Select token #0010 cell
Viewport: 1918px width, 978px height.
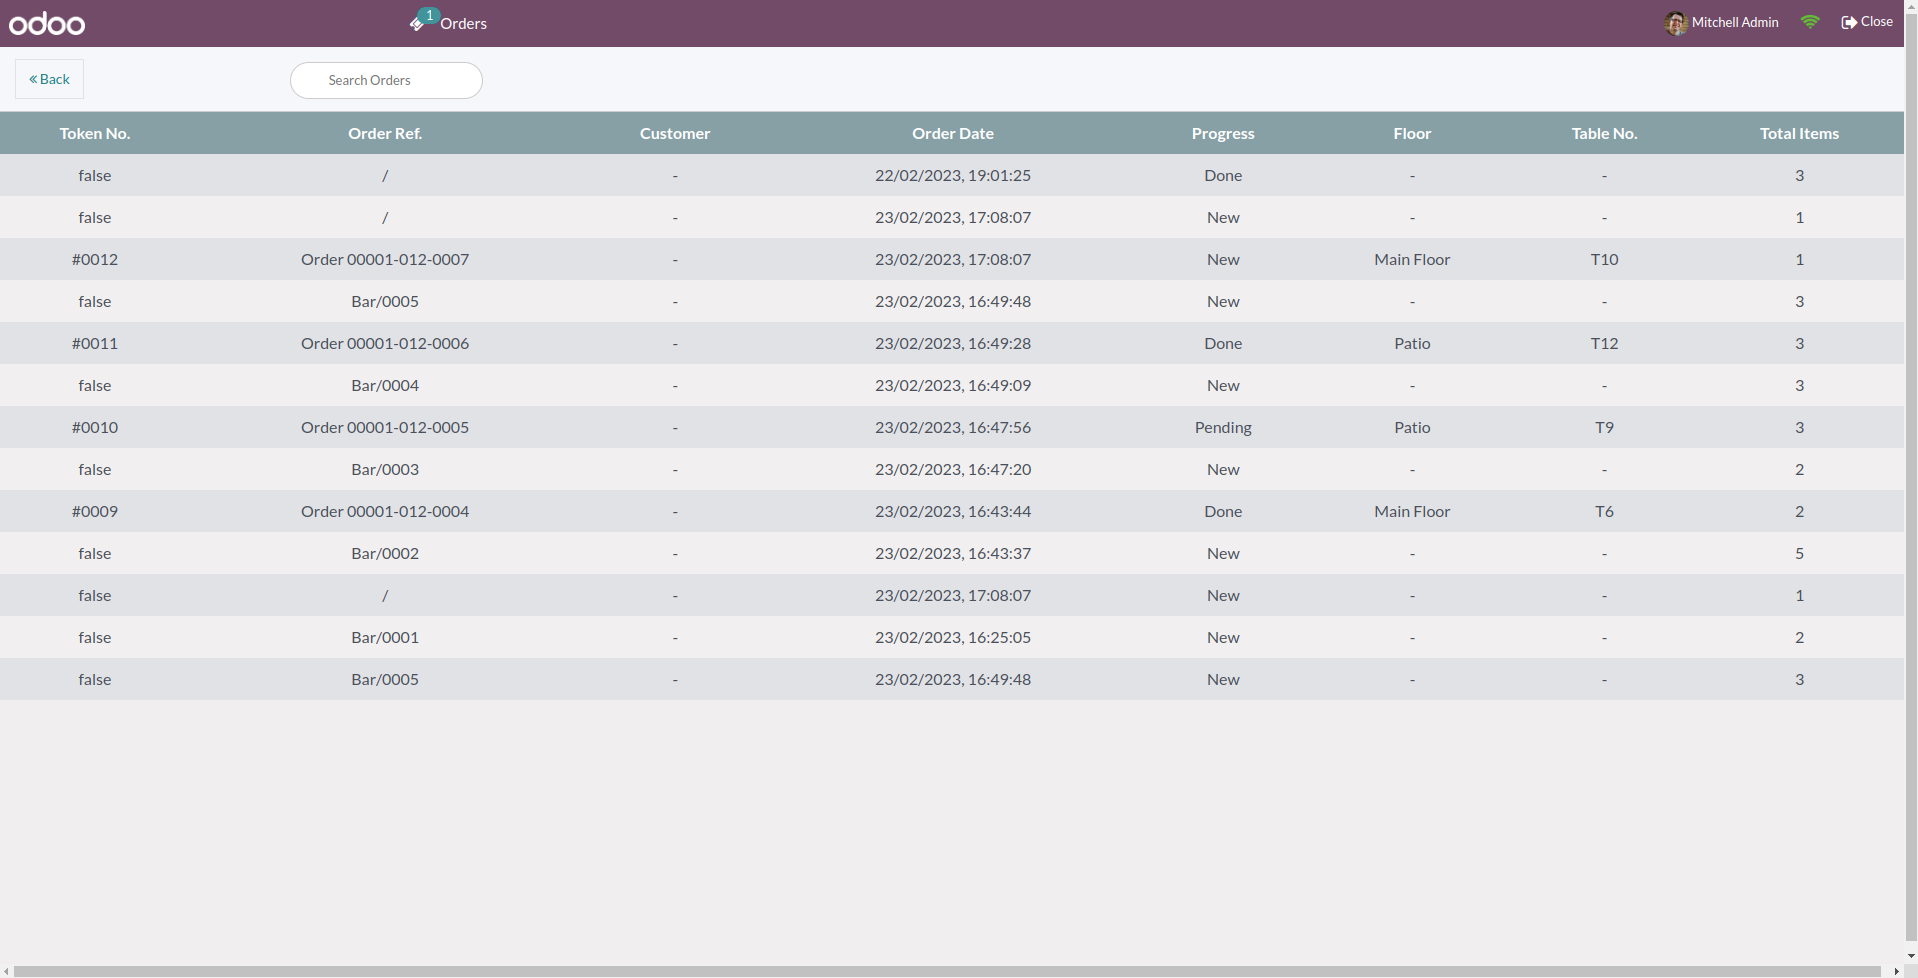95,427
